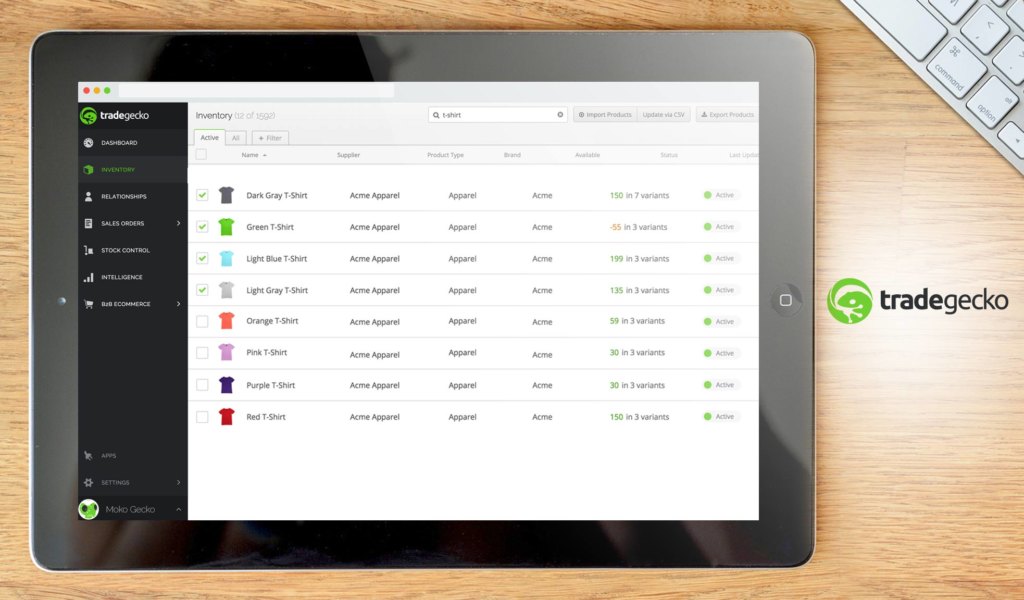
Task: Clear the t-shirt search field
Action: [559, 114]
